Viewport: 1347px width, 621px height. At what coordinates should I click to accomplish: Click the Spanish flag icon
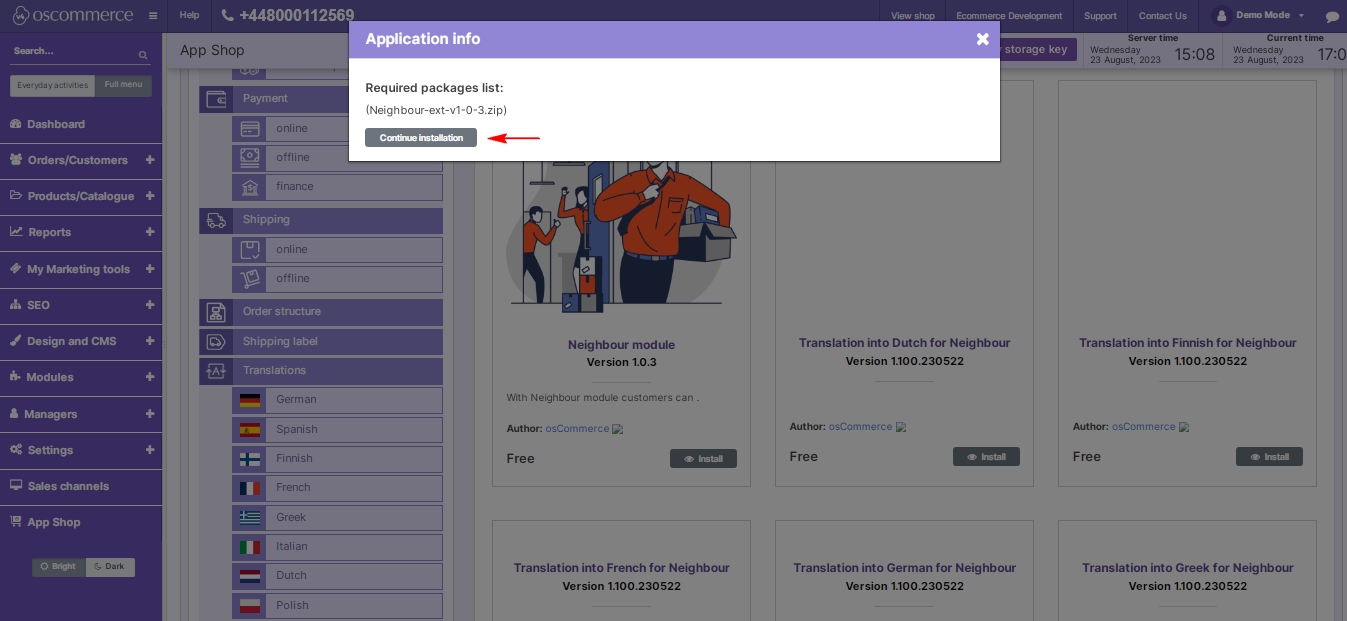coord(250,430)
